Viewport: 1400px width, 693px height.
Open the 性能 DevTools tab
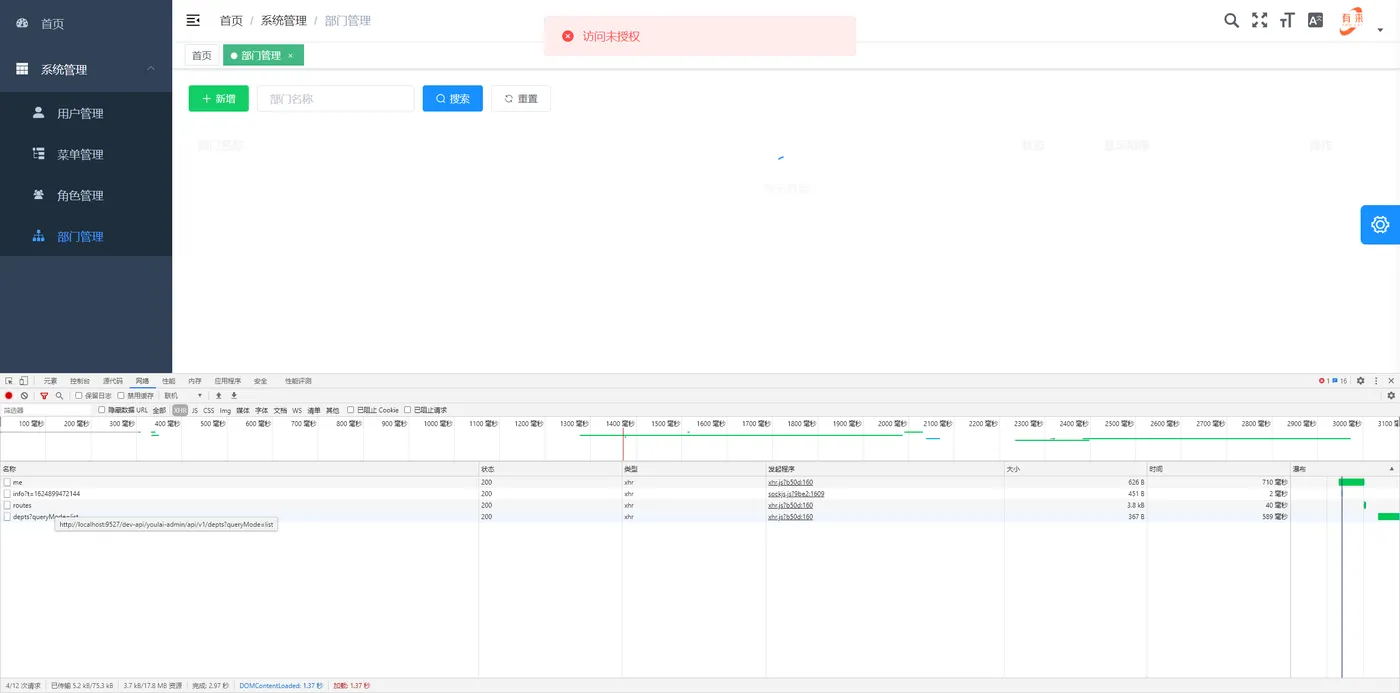point(168,381)
